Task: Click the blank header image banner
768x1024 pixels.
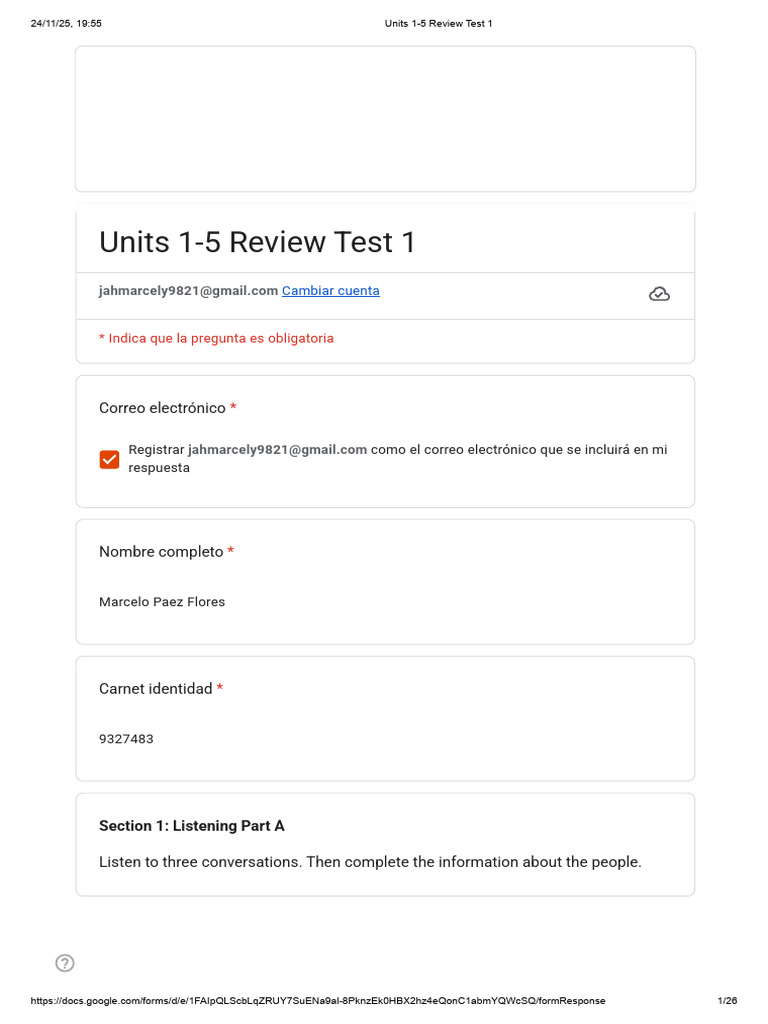Action: pos(385,119)
